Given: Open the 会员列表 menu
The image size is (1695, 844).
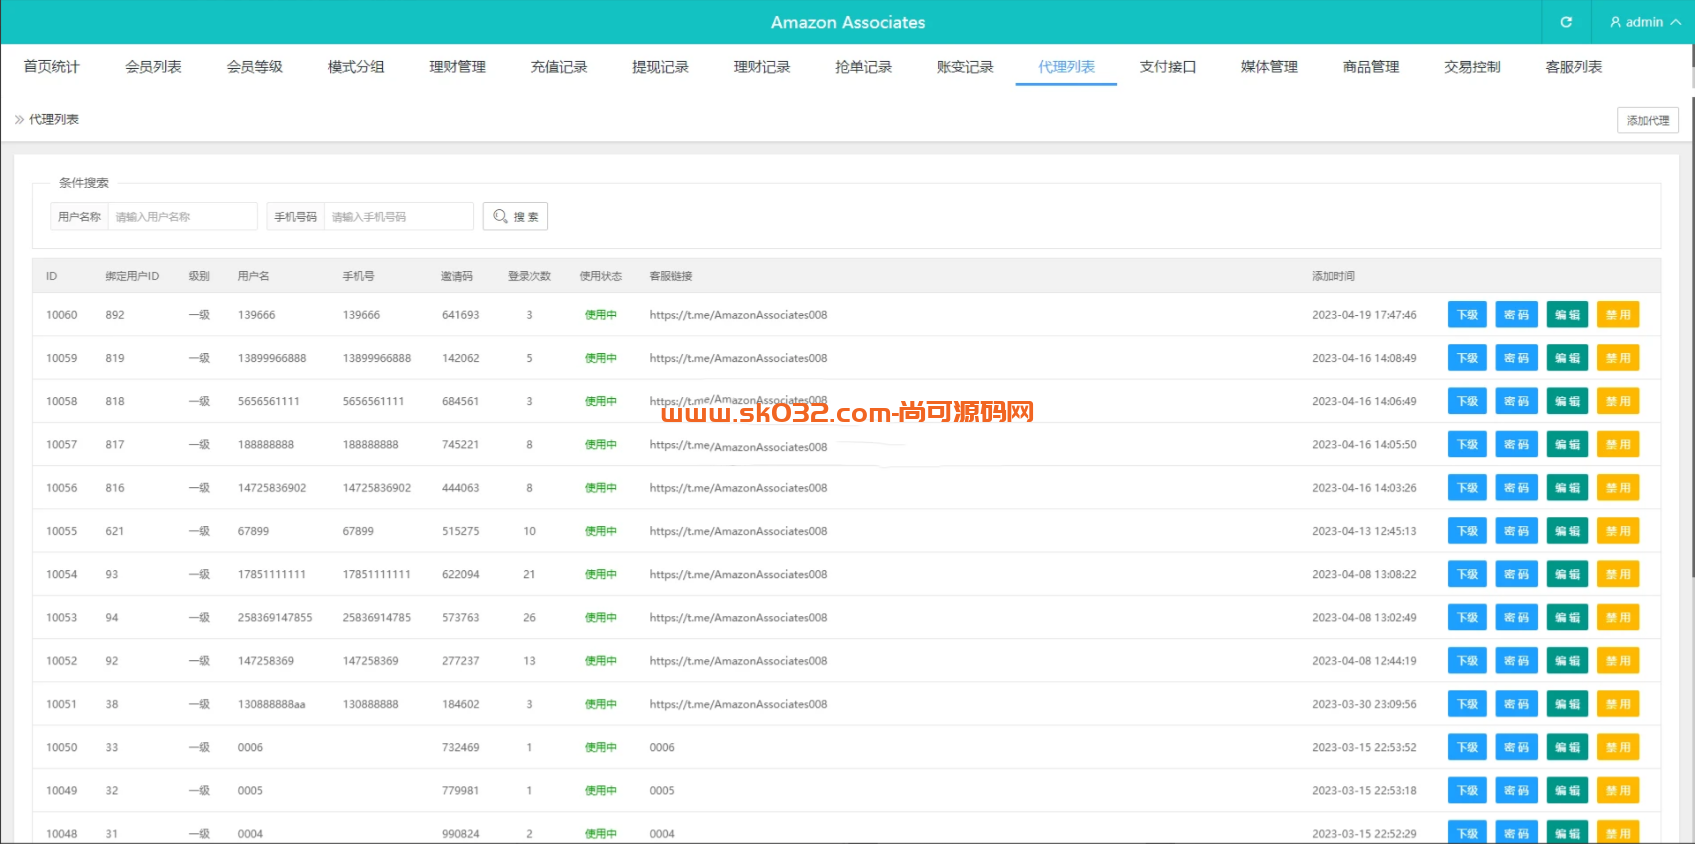Looking at the screenshot, I should 153,66.
